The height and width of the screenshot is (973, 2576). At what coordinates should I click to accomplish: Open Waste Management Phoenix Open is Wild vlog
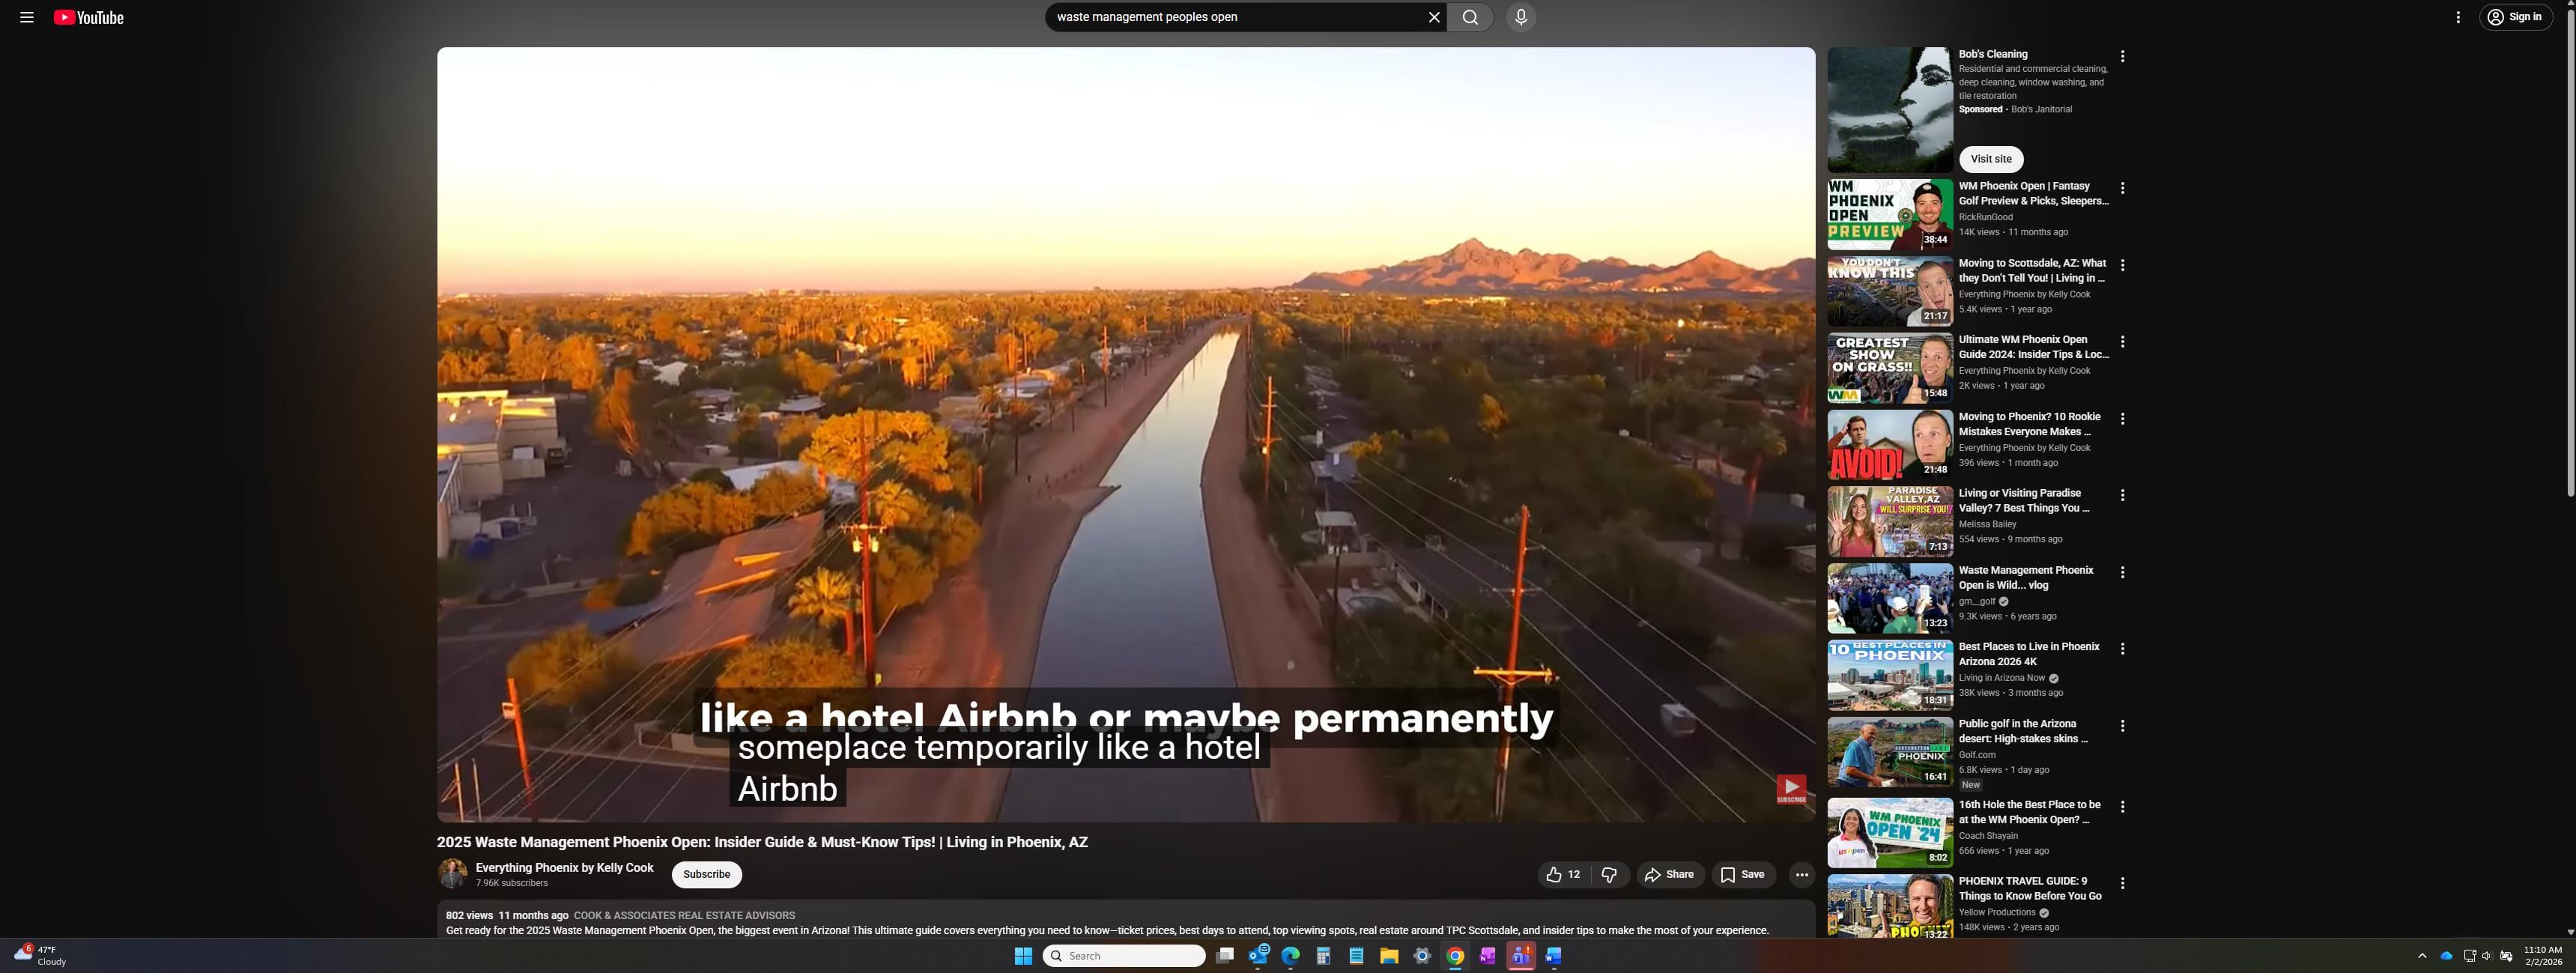click(x=2025, y=578)
